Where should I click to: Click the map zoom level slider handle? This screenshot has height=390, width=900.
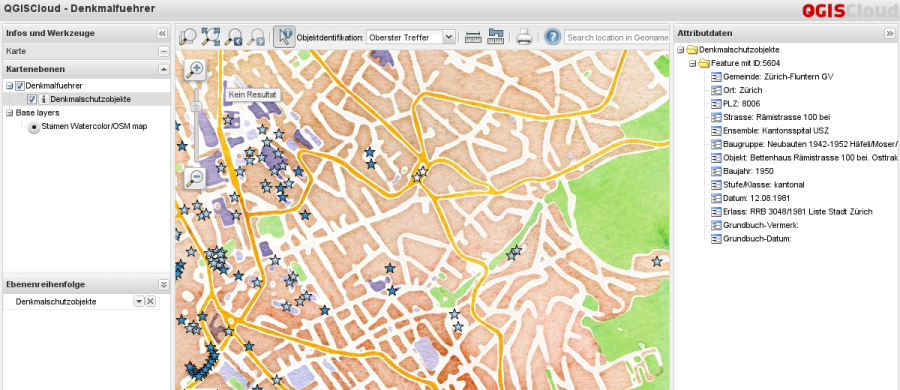pos(196,106)
